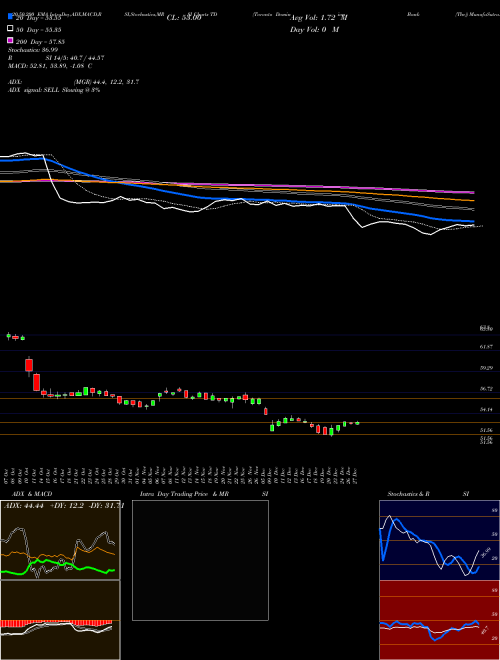Click the white 50 Day EMA legend swatch
The height and width of the screenshot is (660, 500).
tap(10, 29)
